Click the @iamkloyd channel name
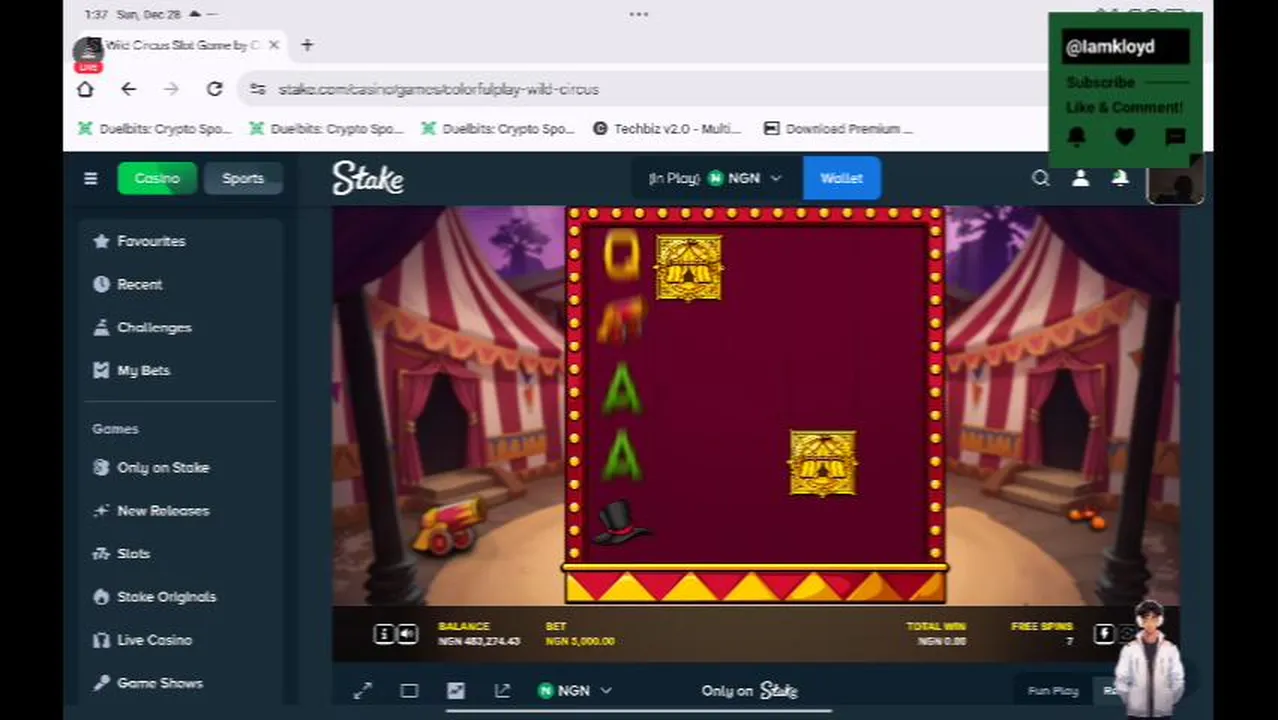1278x720 pixels. pos(1110,47)
